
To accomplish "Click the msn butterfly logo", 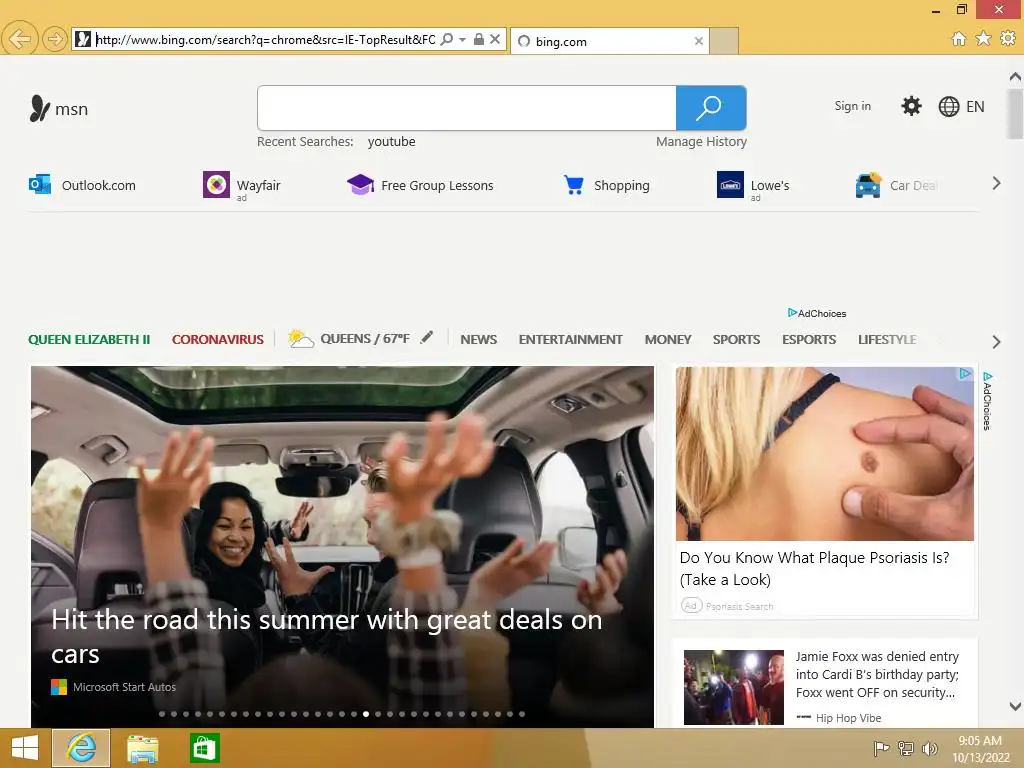I will [x=59, y=108].
